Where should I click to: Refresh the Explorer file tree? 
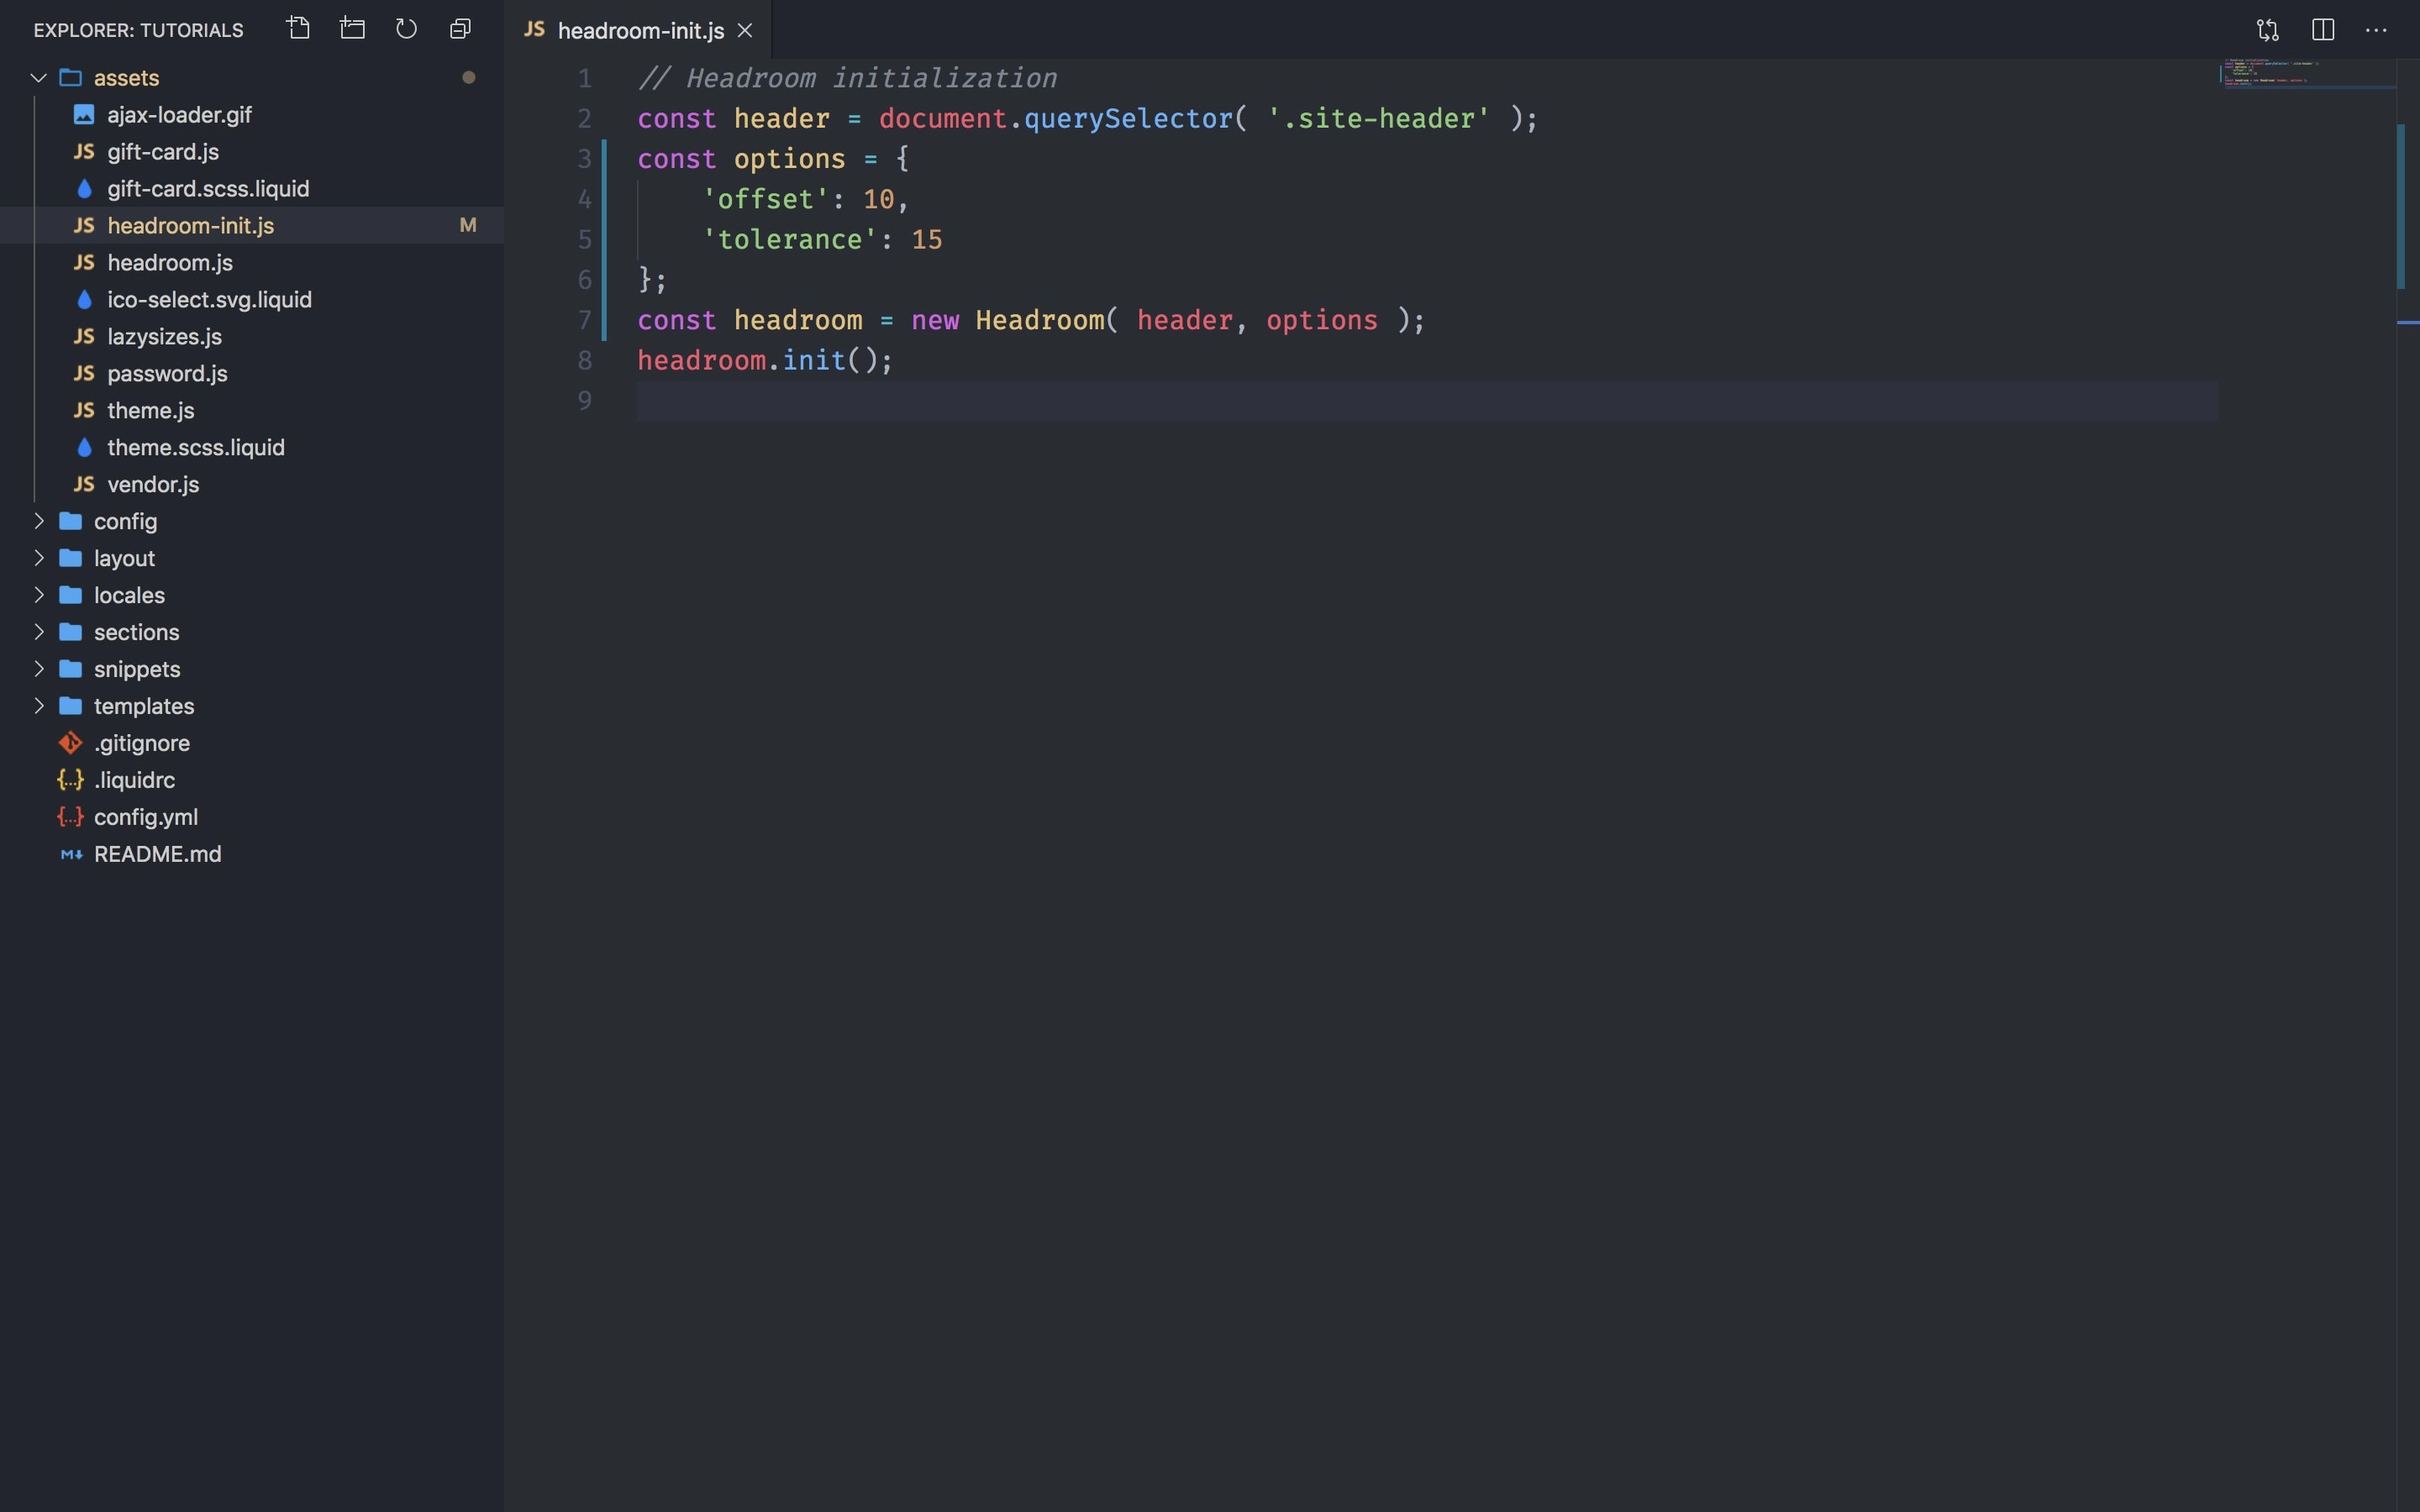pos(406,29)
